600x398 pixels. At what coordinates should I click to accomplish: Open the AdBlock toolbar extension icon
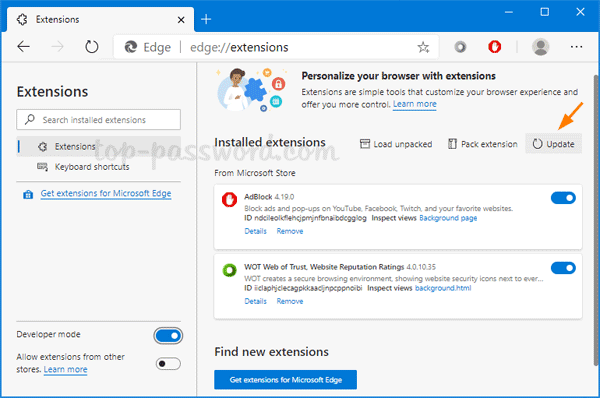(x=494, y=47)
